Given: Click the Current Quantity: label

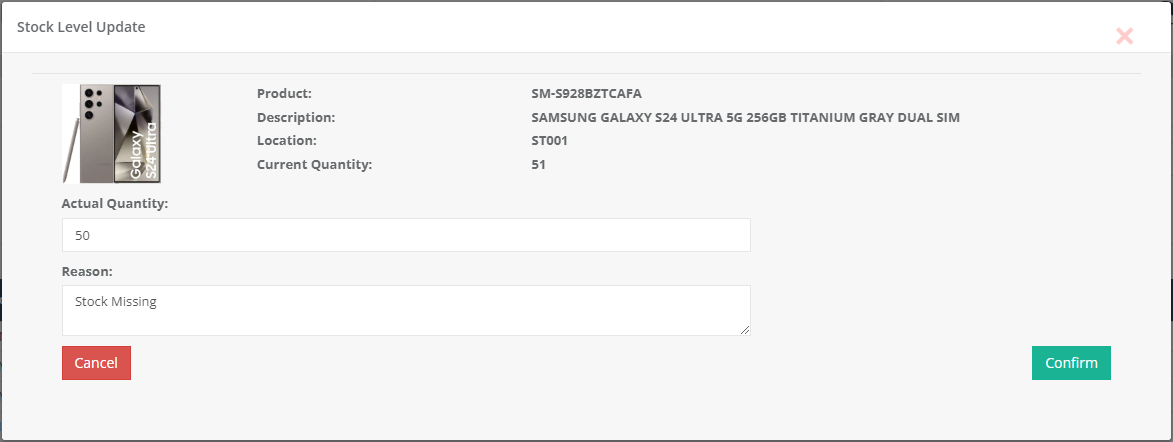Looking at the screenshot, I should point(314,164).
